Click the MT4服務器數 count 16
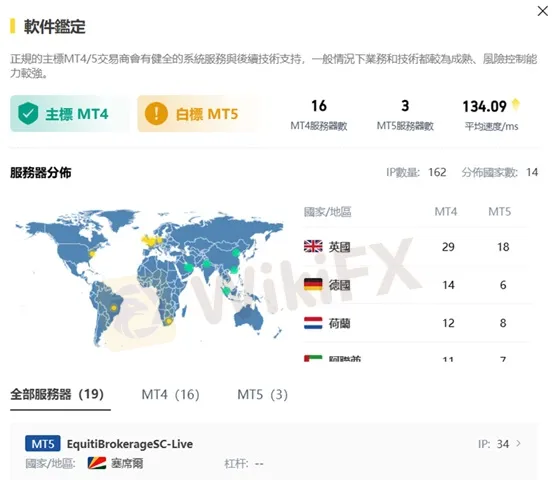 point(319,106)
